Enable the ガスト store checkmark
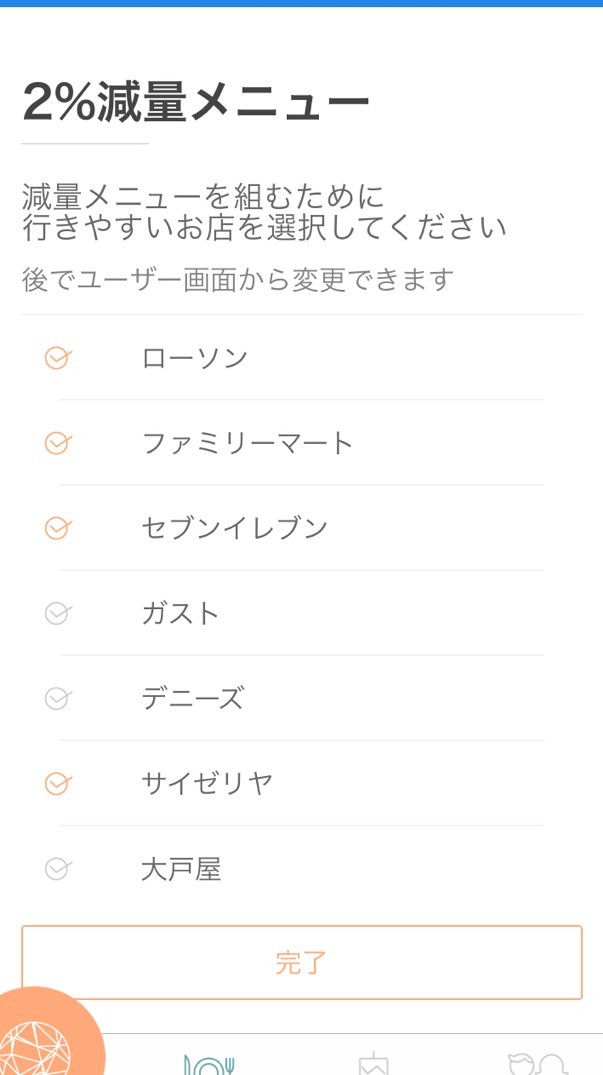Viewport: 603px width, 1075px height. (58, 613)
